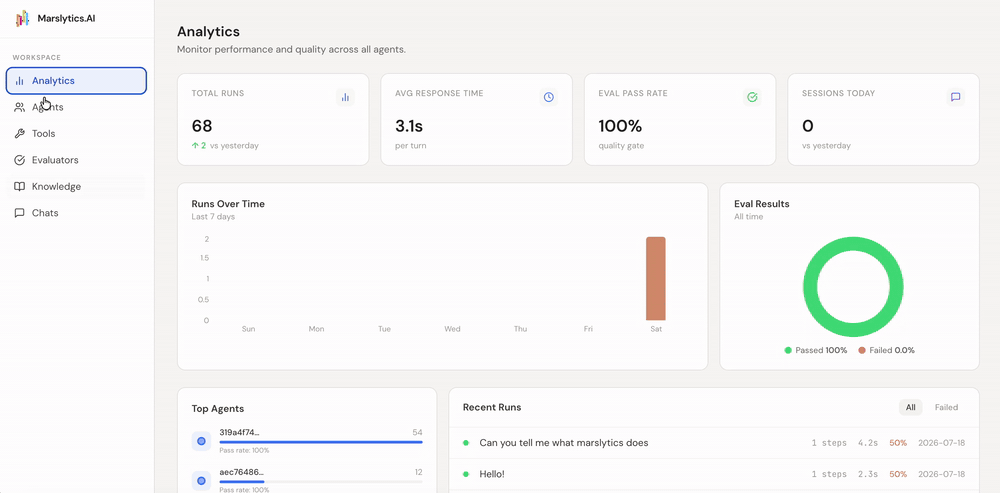
Task: Click the Chats speech bubble sidebar icon
Action: (20, 213)
